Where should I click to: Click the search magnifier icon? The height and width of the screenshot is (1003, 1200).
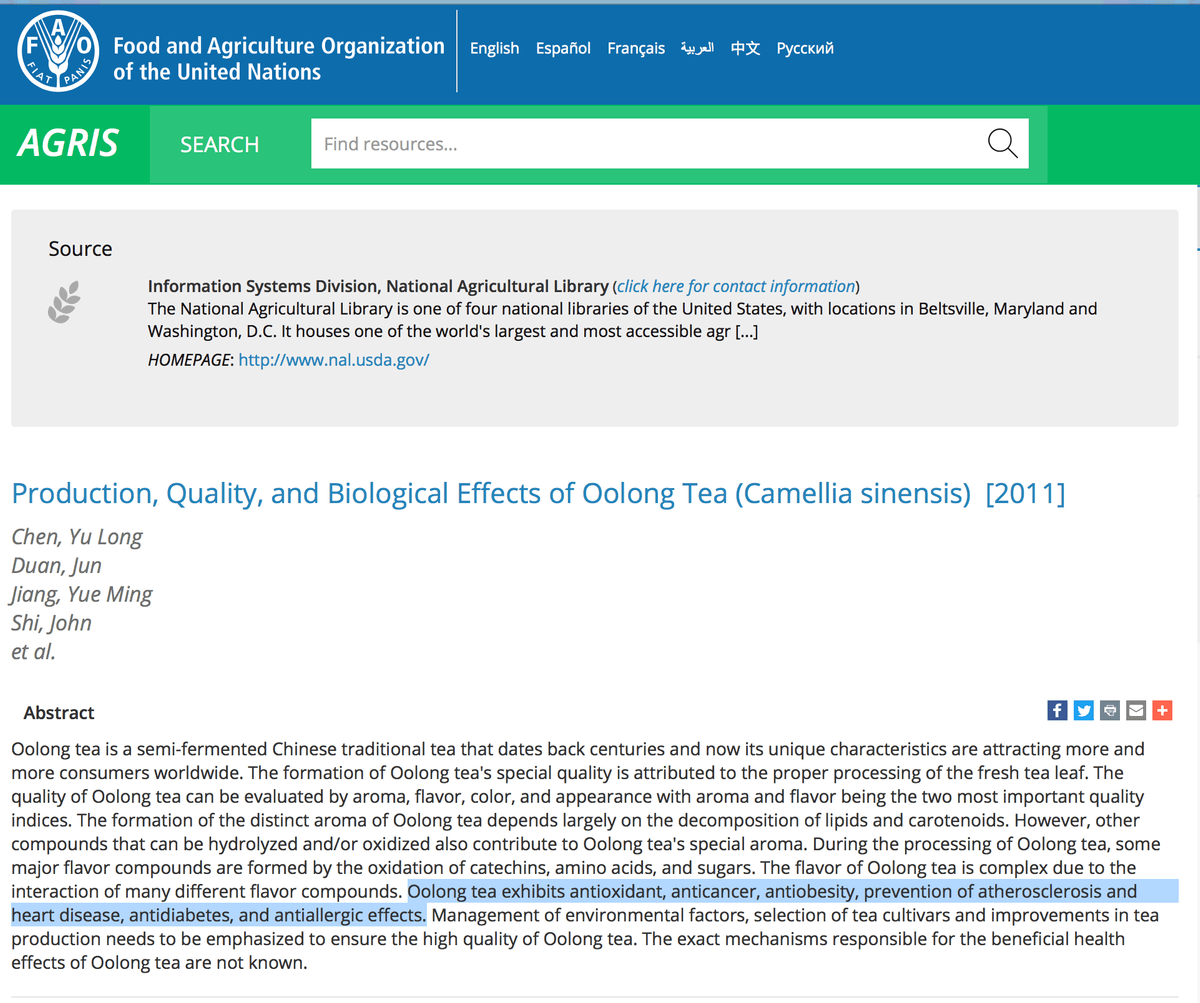1002,144
